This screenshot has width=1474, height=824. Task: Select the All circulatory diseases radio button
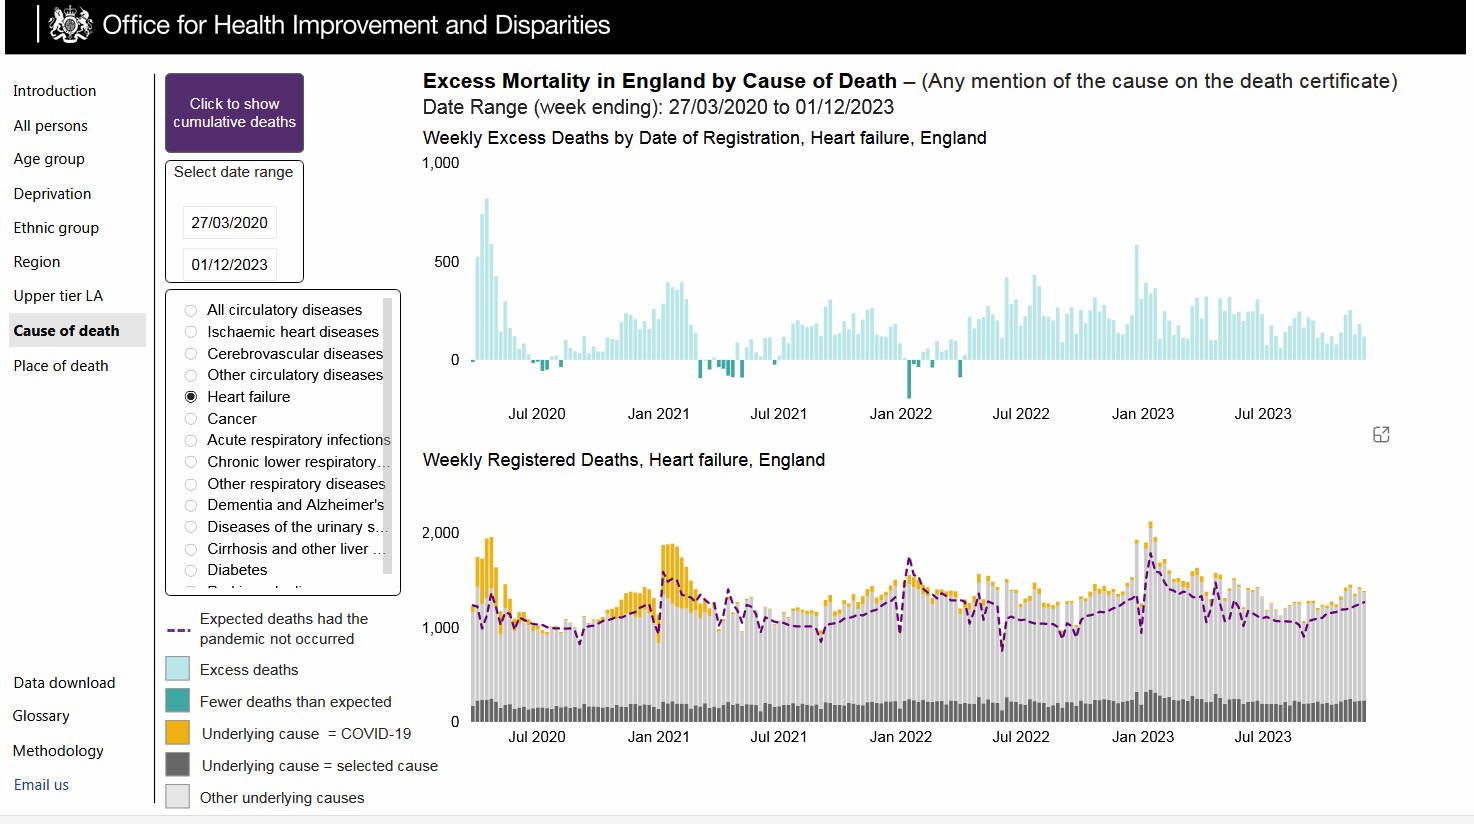[191, 310]
